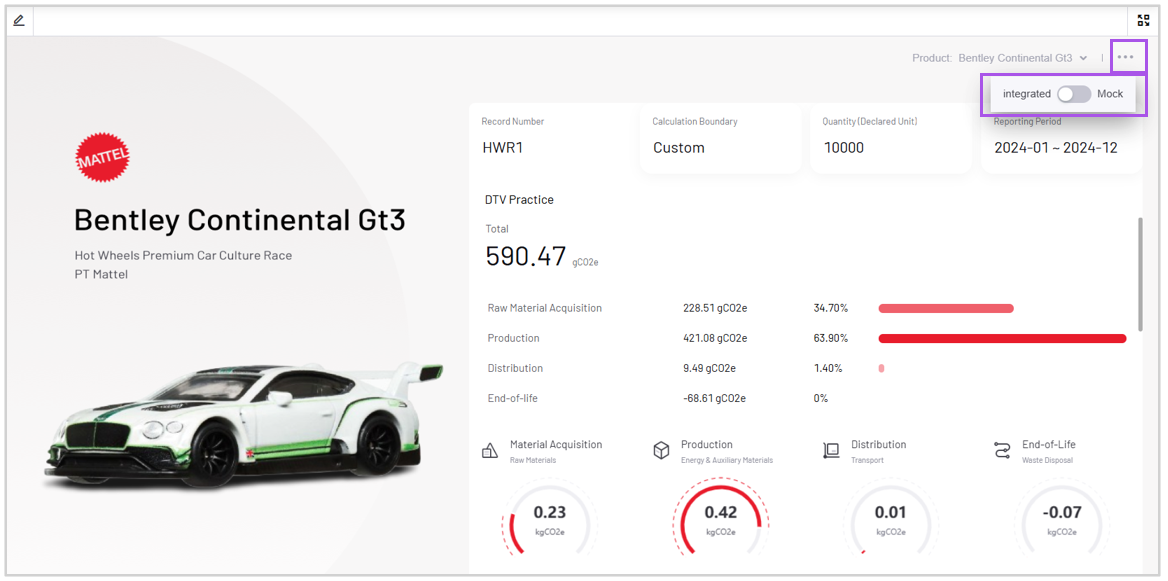This screenshot has width=1168, height=581.
Task: Click the vertical scrollbar in data panel
Action: (1139, 273)
